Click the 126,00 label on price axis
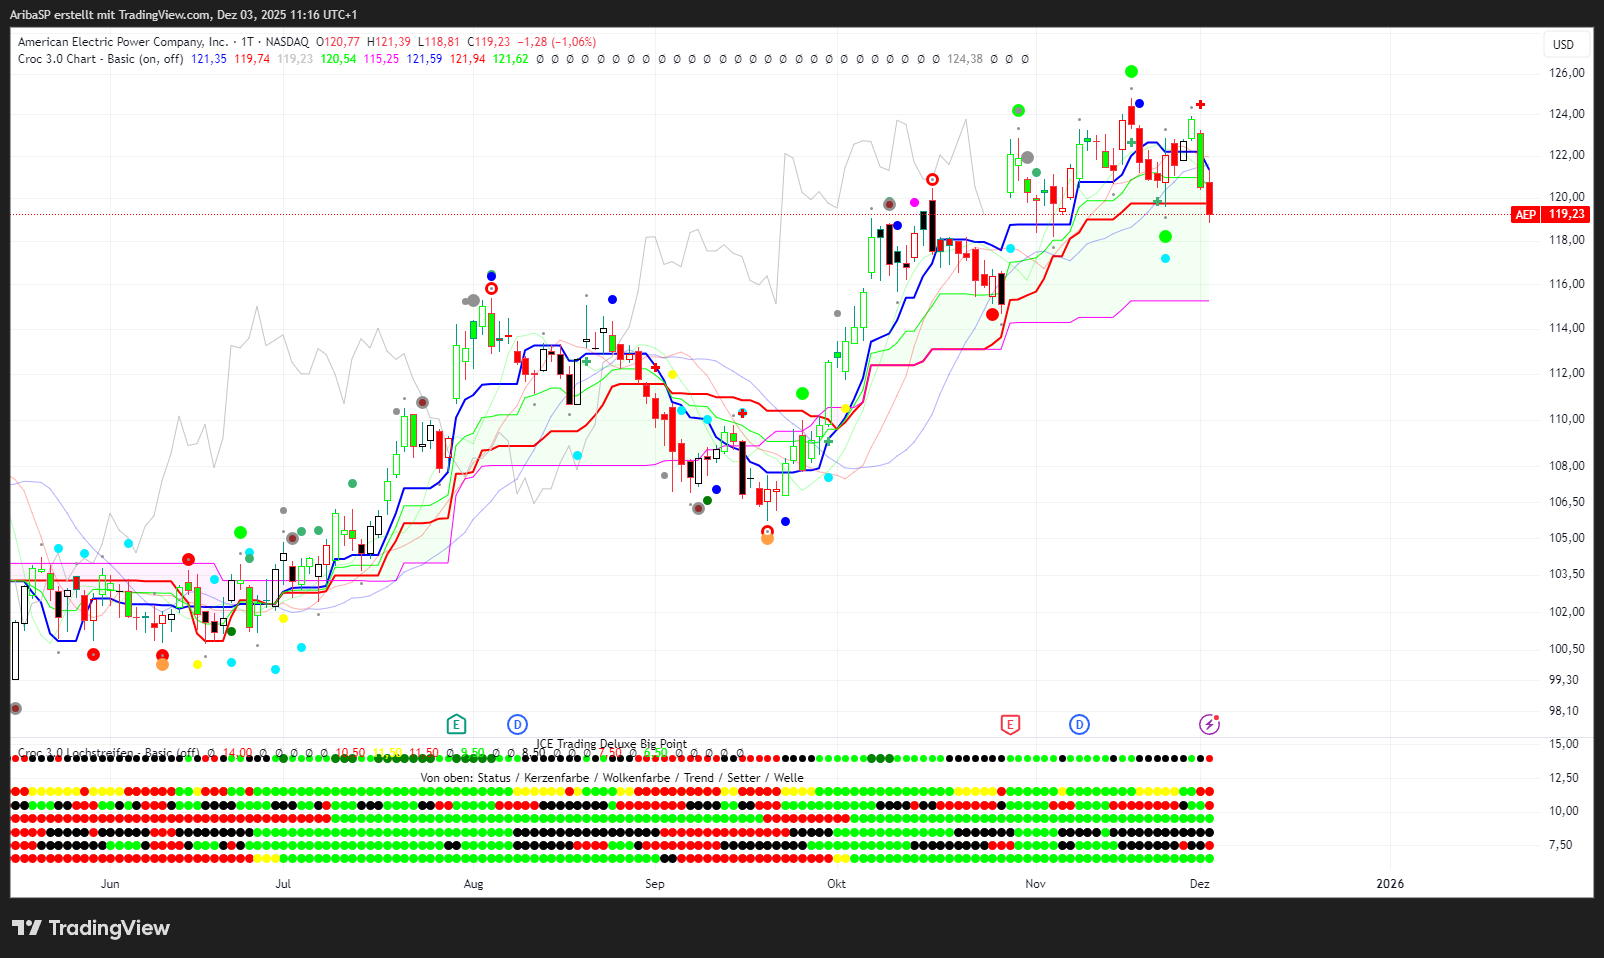Screen dimensions: 1604x958 coord(1566,73)
